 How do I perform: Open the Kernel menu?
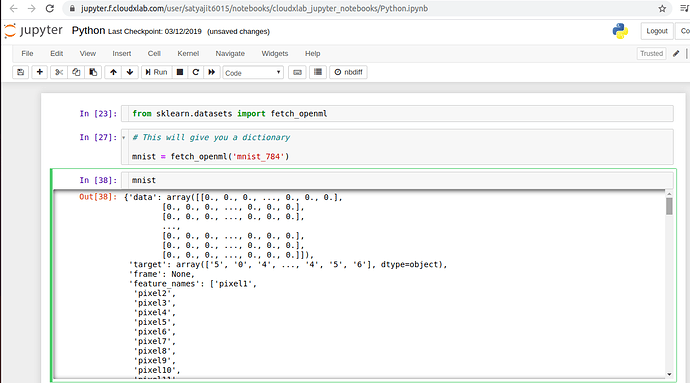(188, 53)
